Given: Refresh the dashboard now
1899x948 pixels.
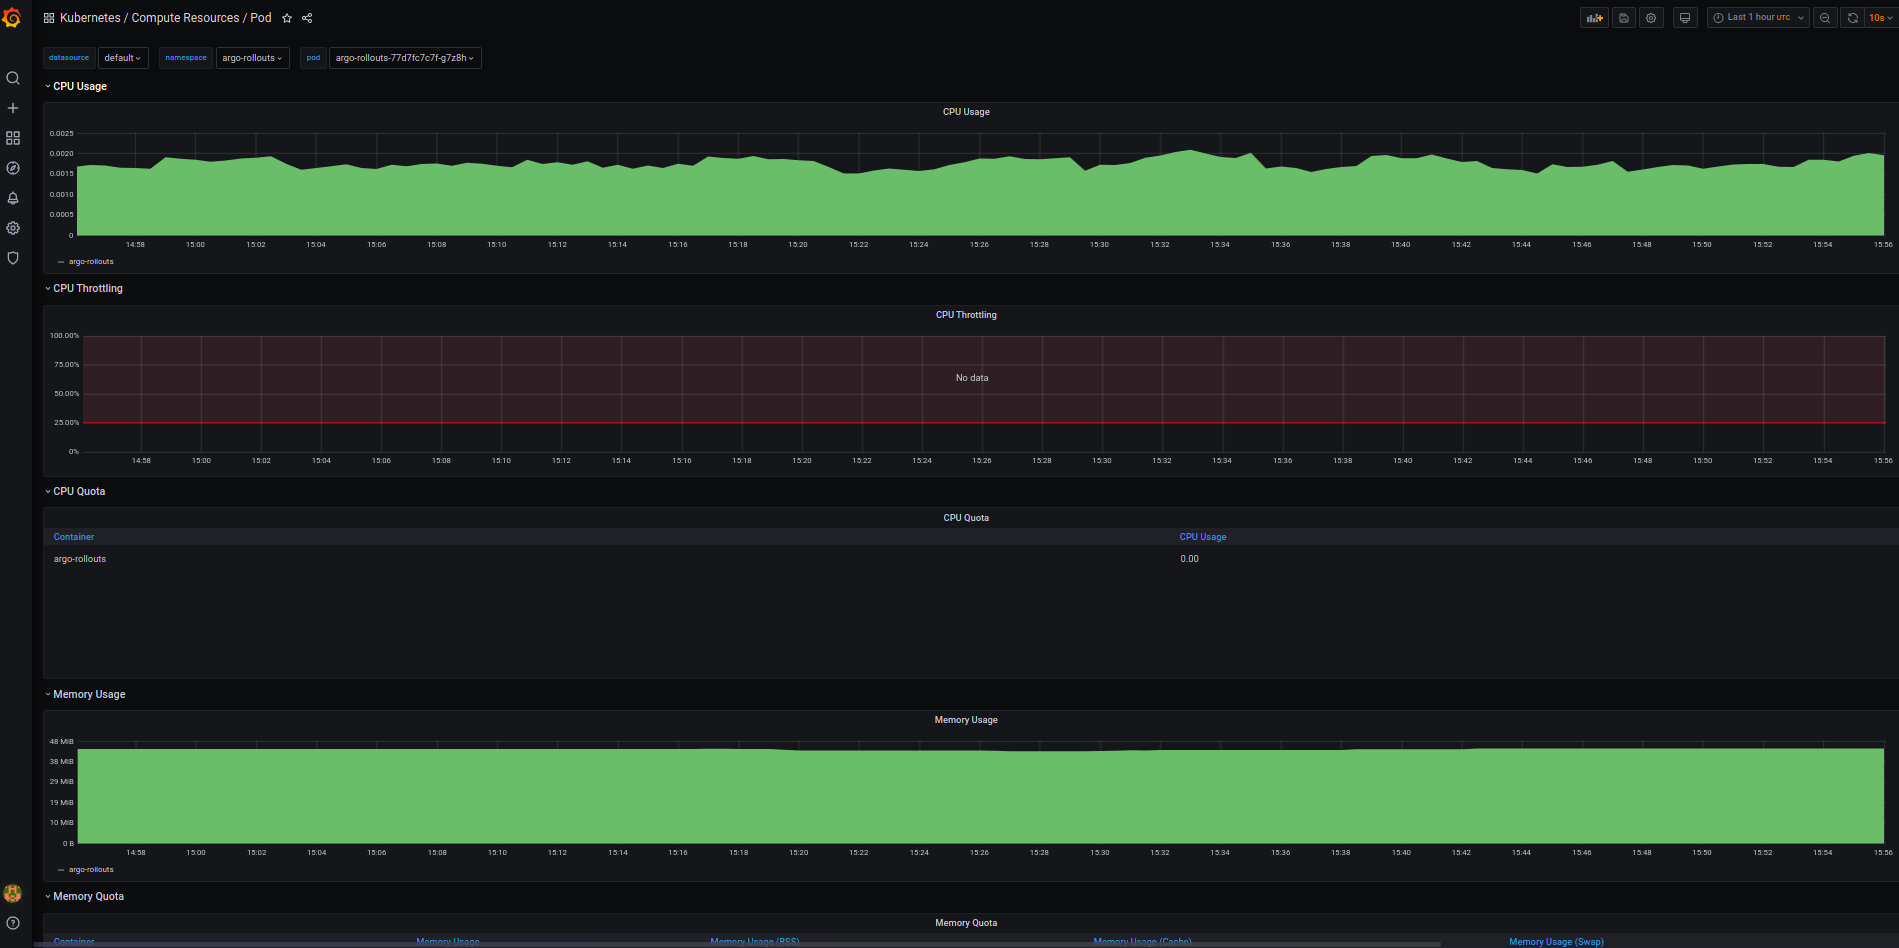Looking at the screenshot, I should coord(1852,18).
